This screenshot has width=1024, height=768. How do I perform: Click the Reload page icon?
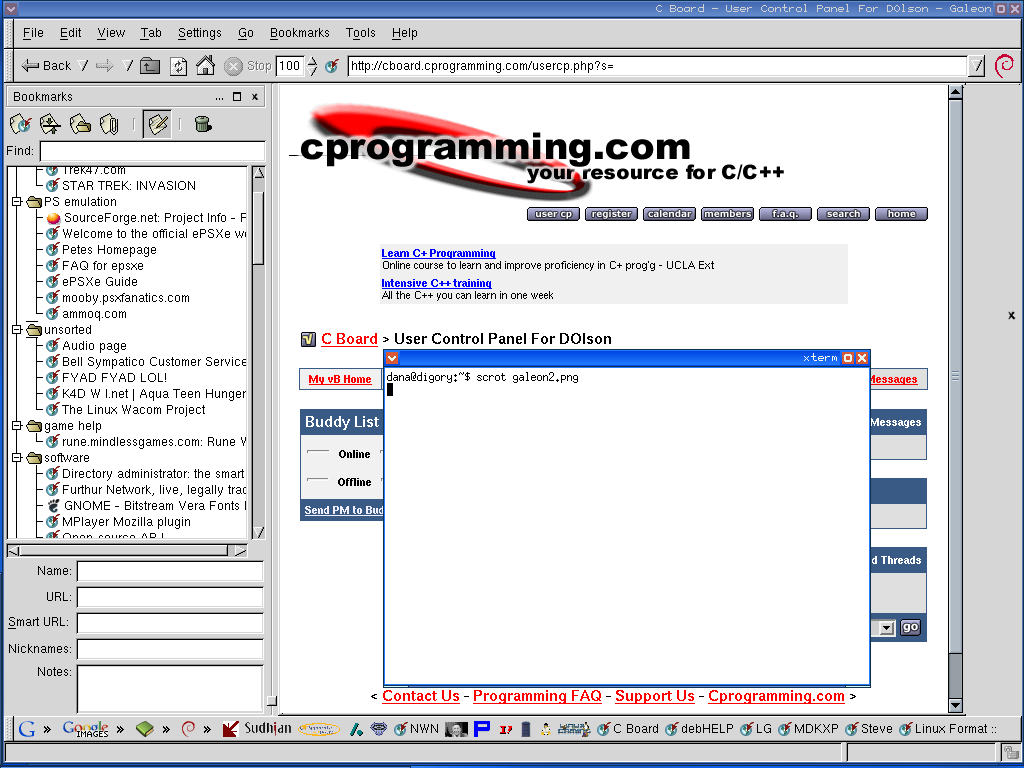coord(178,66)
